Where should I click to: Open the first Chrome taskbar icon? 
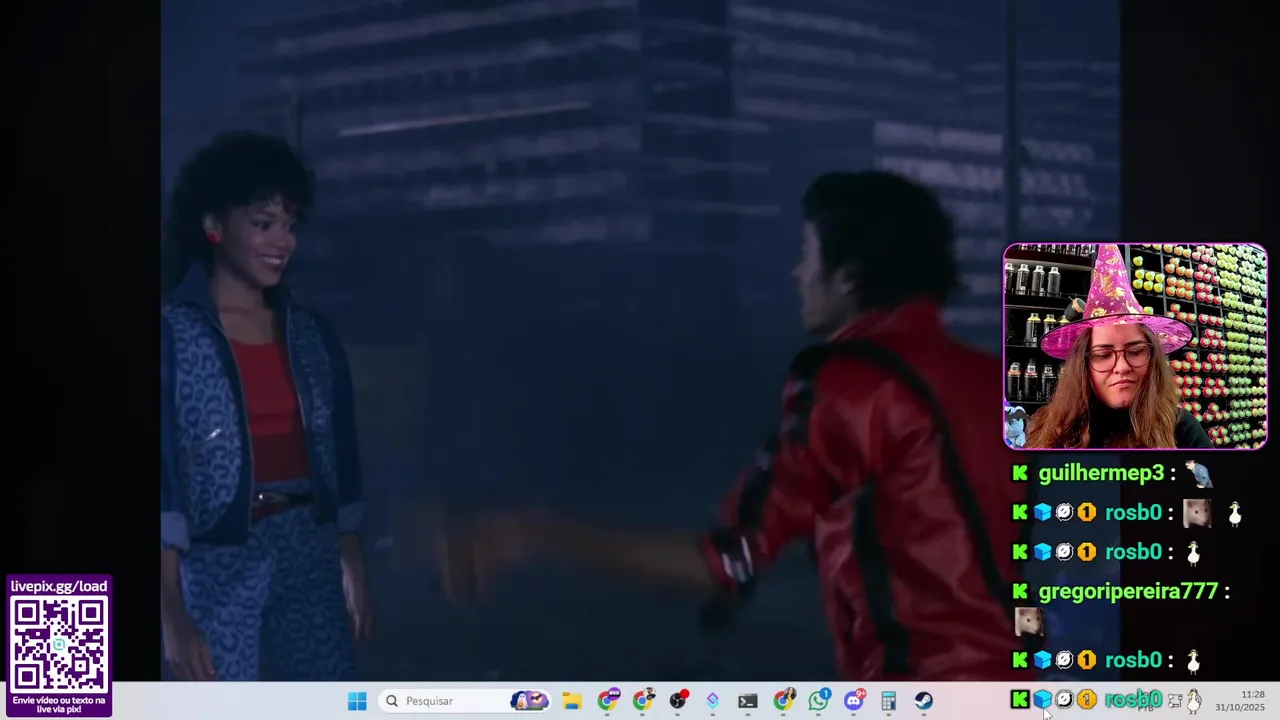pyautogui.click(x=608, y=701)
